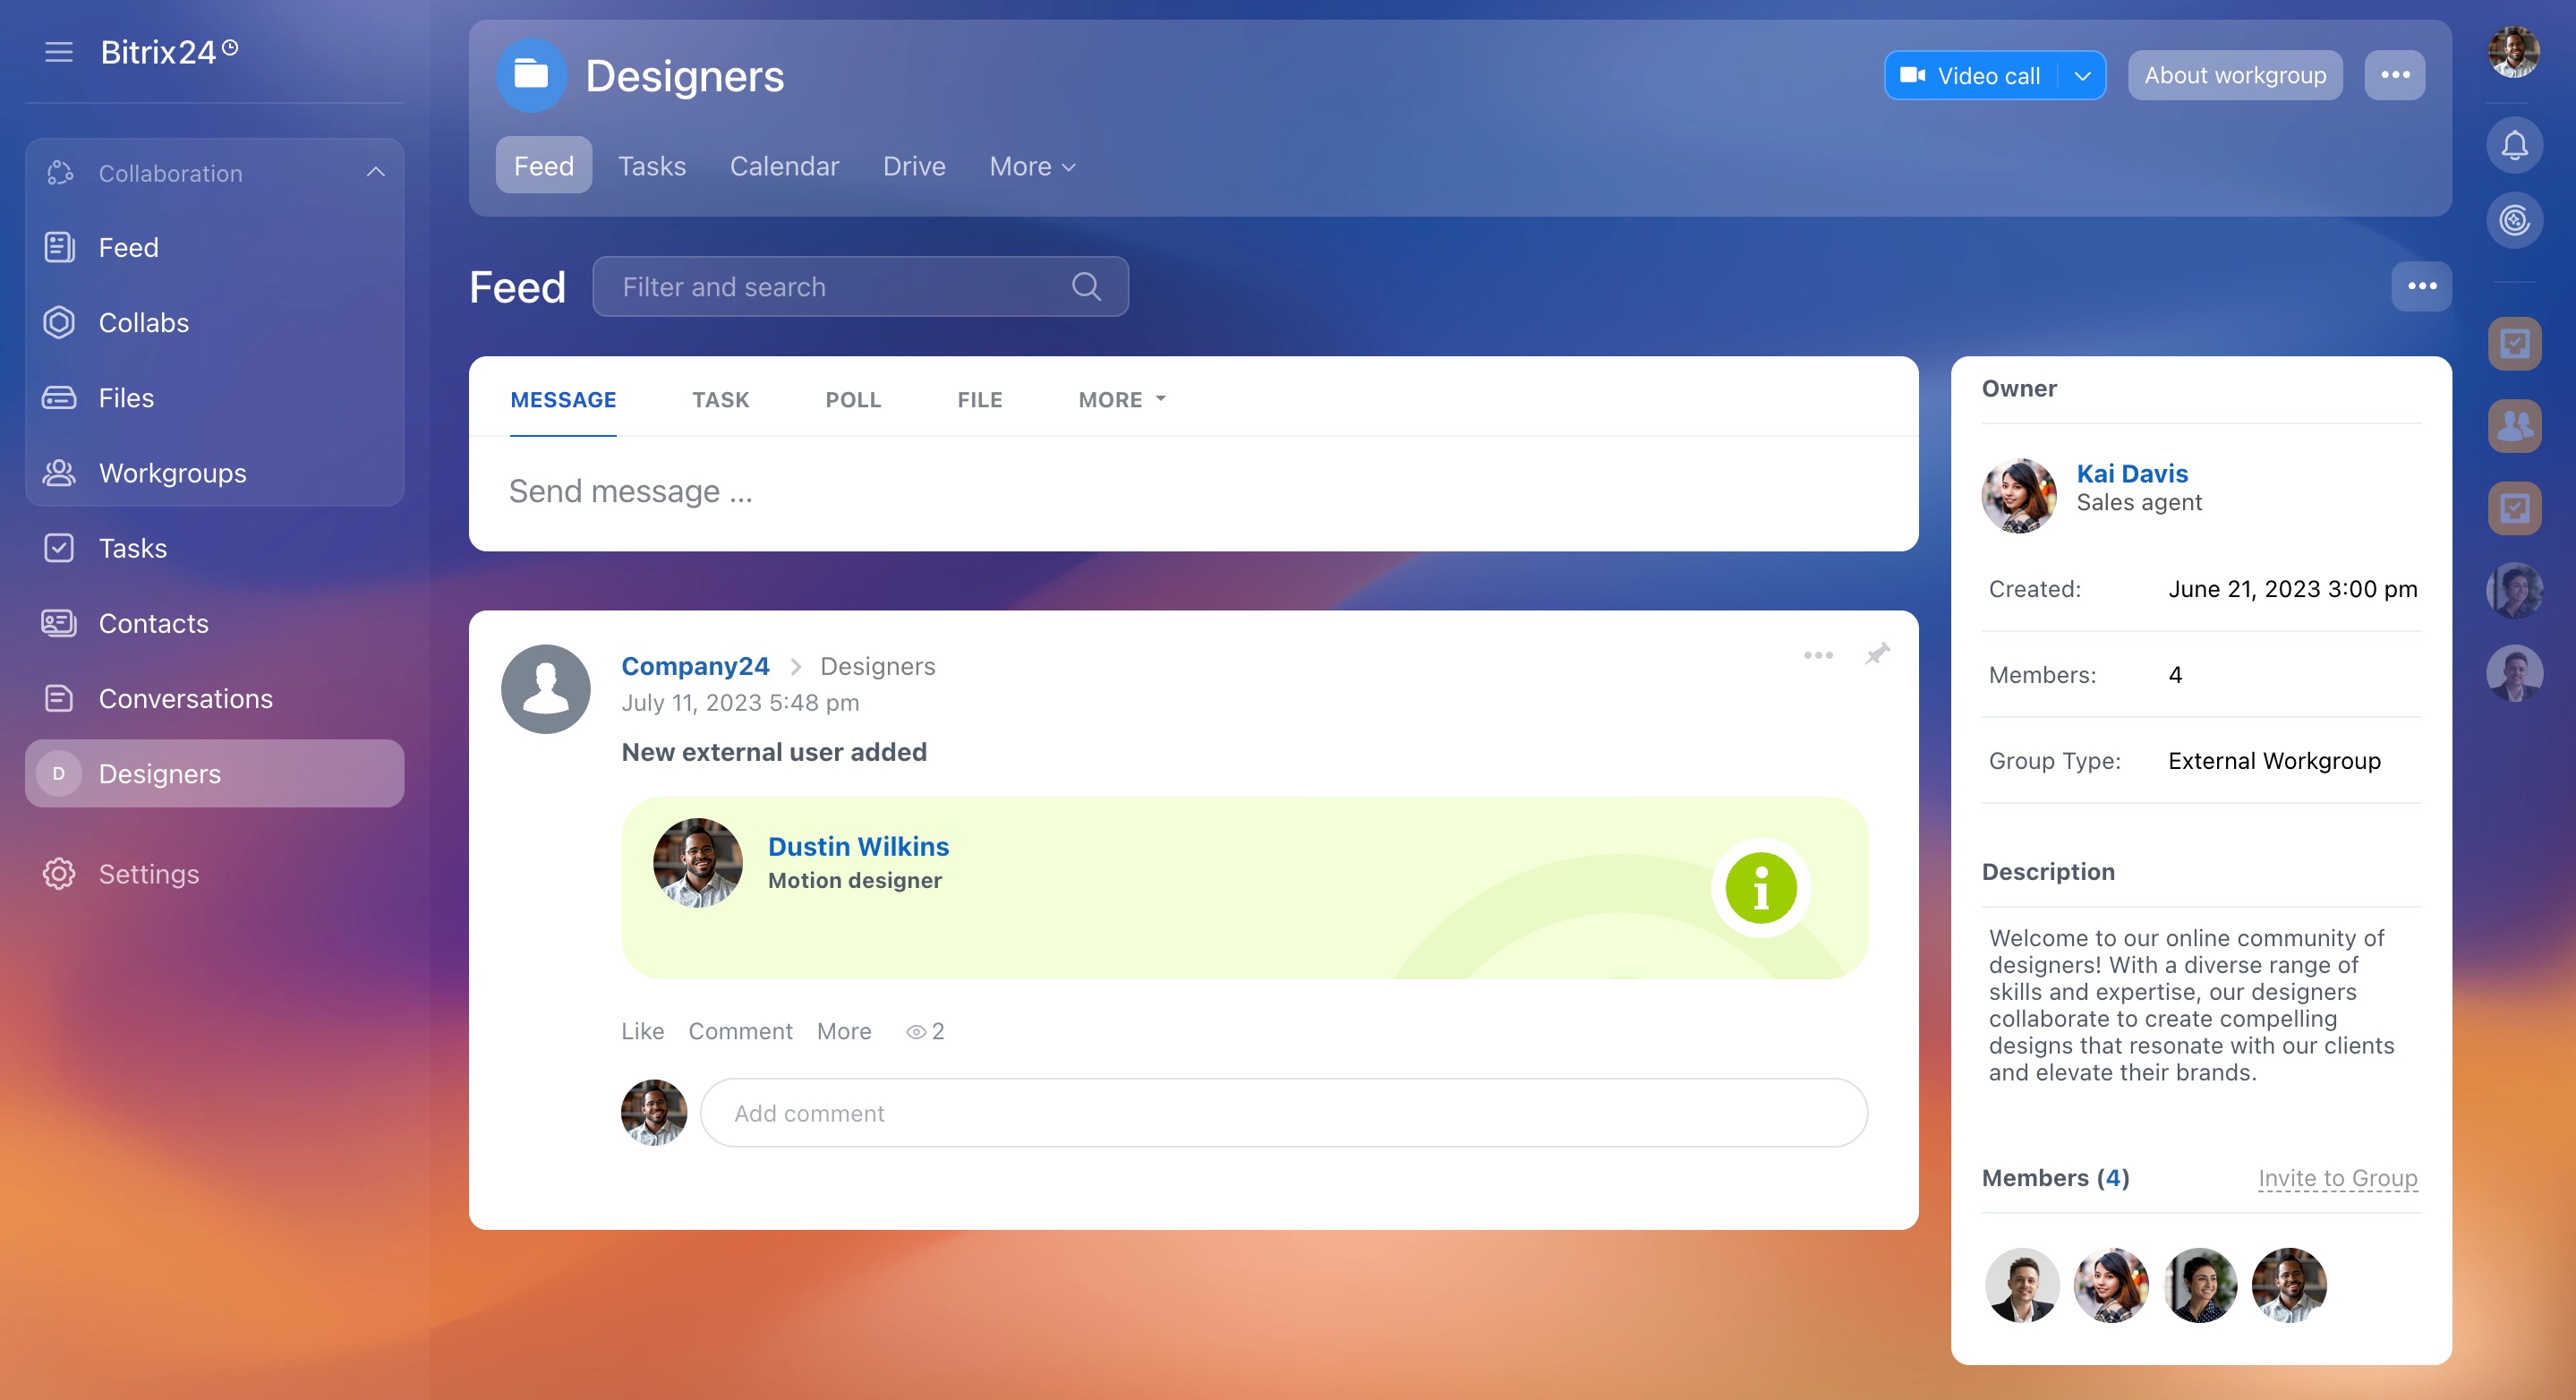Collapse the Collaboration section
This screenshot has height=1400, width=2576.
point(375,172)
